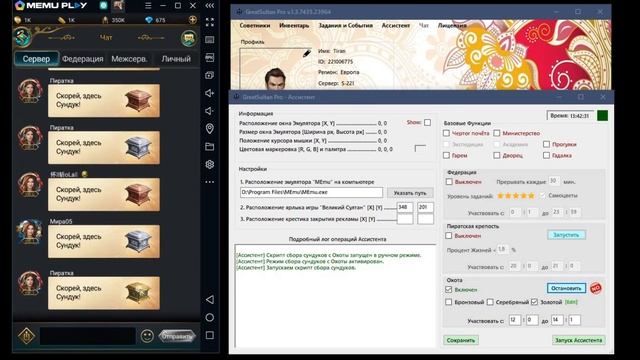640x360 pixels.
Task: Open the golden chest from last Пиратка message
Action: [x=138, y=293]
